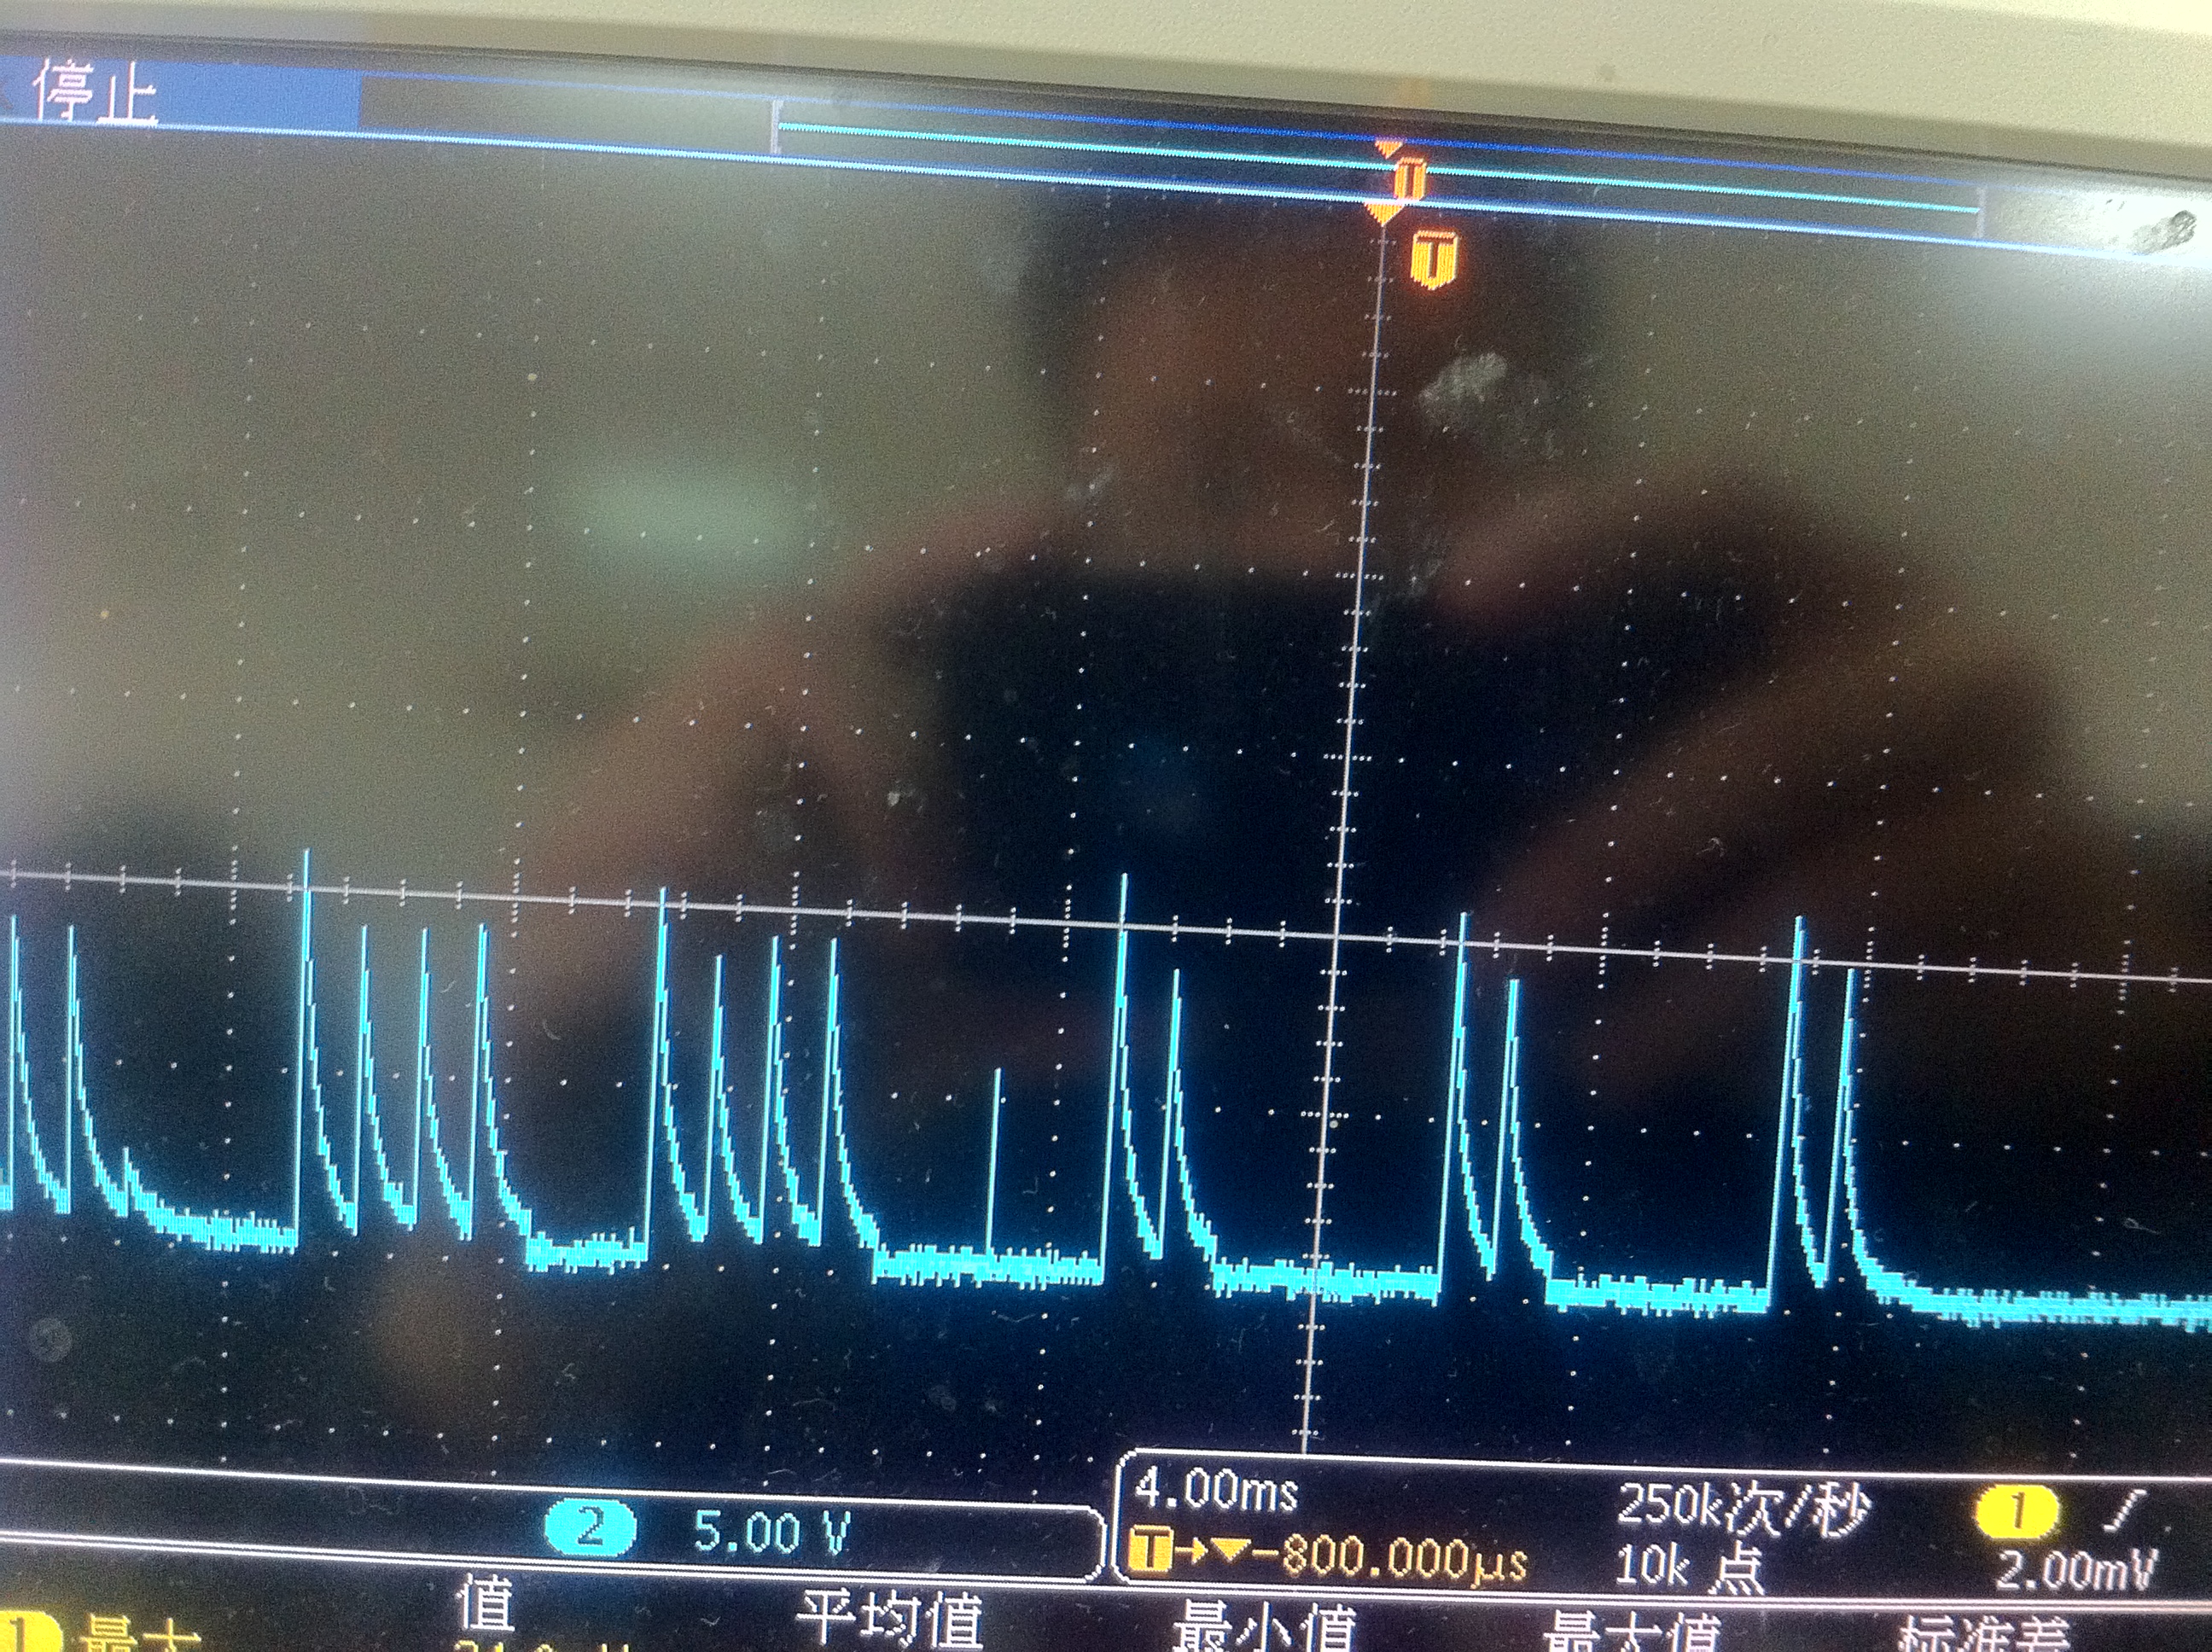Click the cyan channel 2 badge

coord(590,1528)
